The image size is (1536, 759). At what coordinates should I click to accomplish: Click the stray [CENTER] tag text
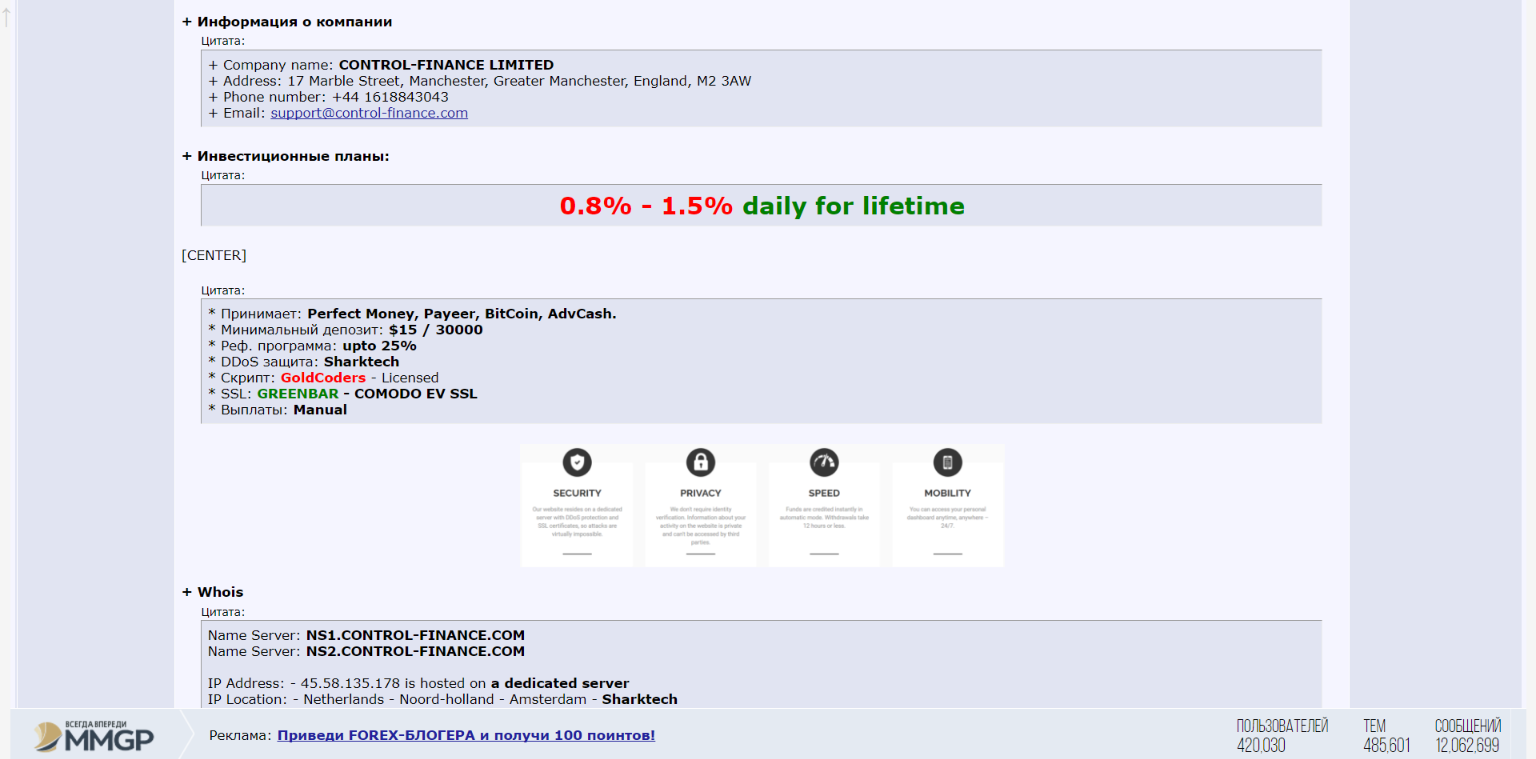coord(214,255)
